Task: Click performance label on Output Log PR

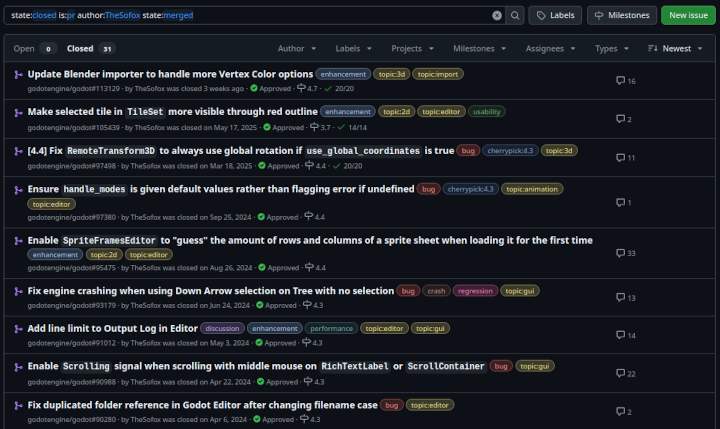Action: (x=331, y=329)
